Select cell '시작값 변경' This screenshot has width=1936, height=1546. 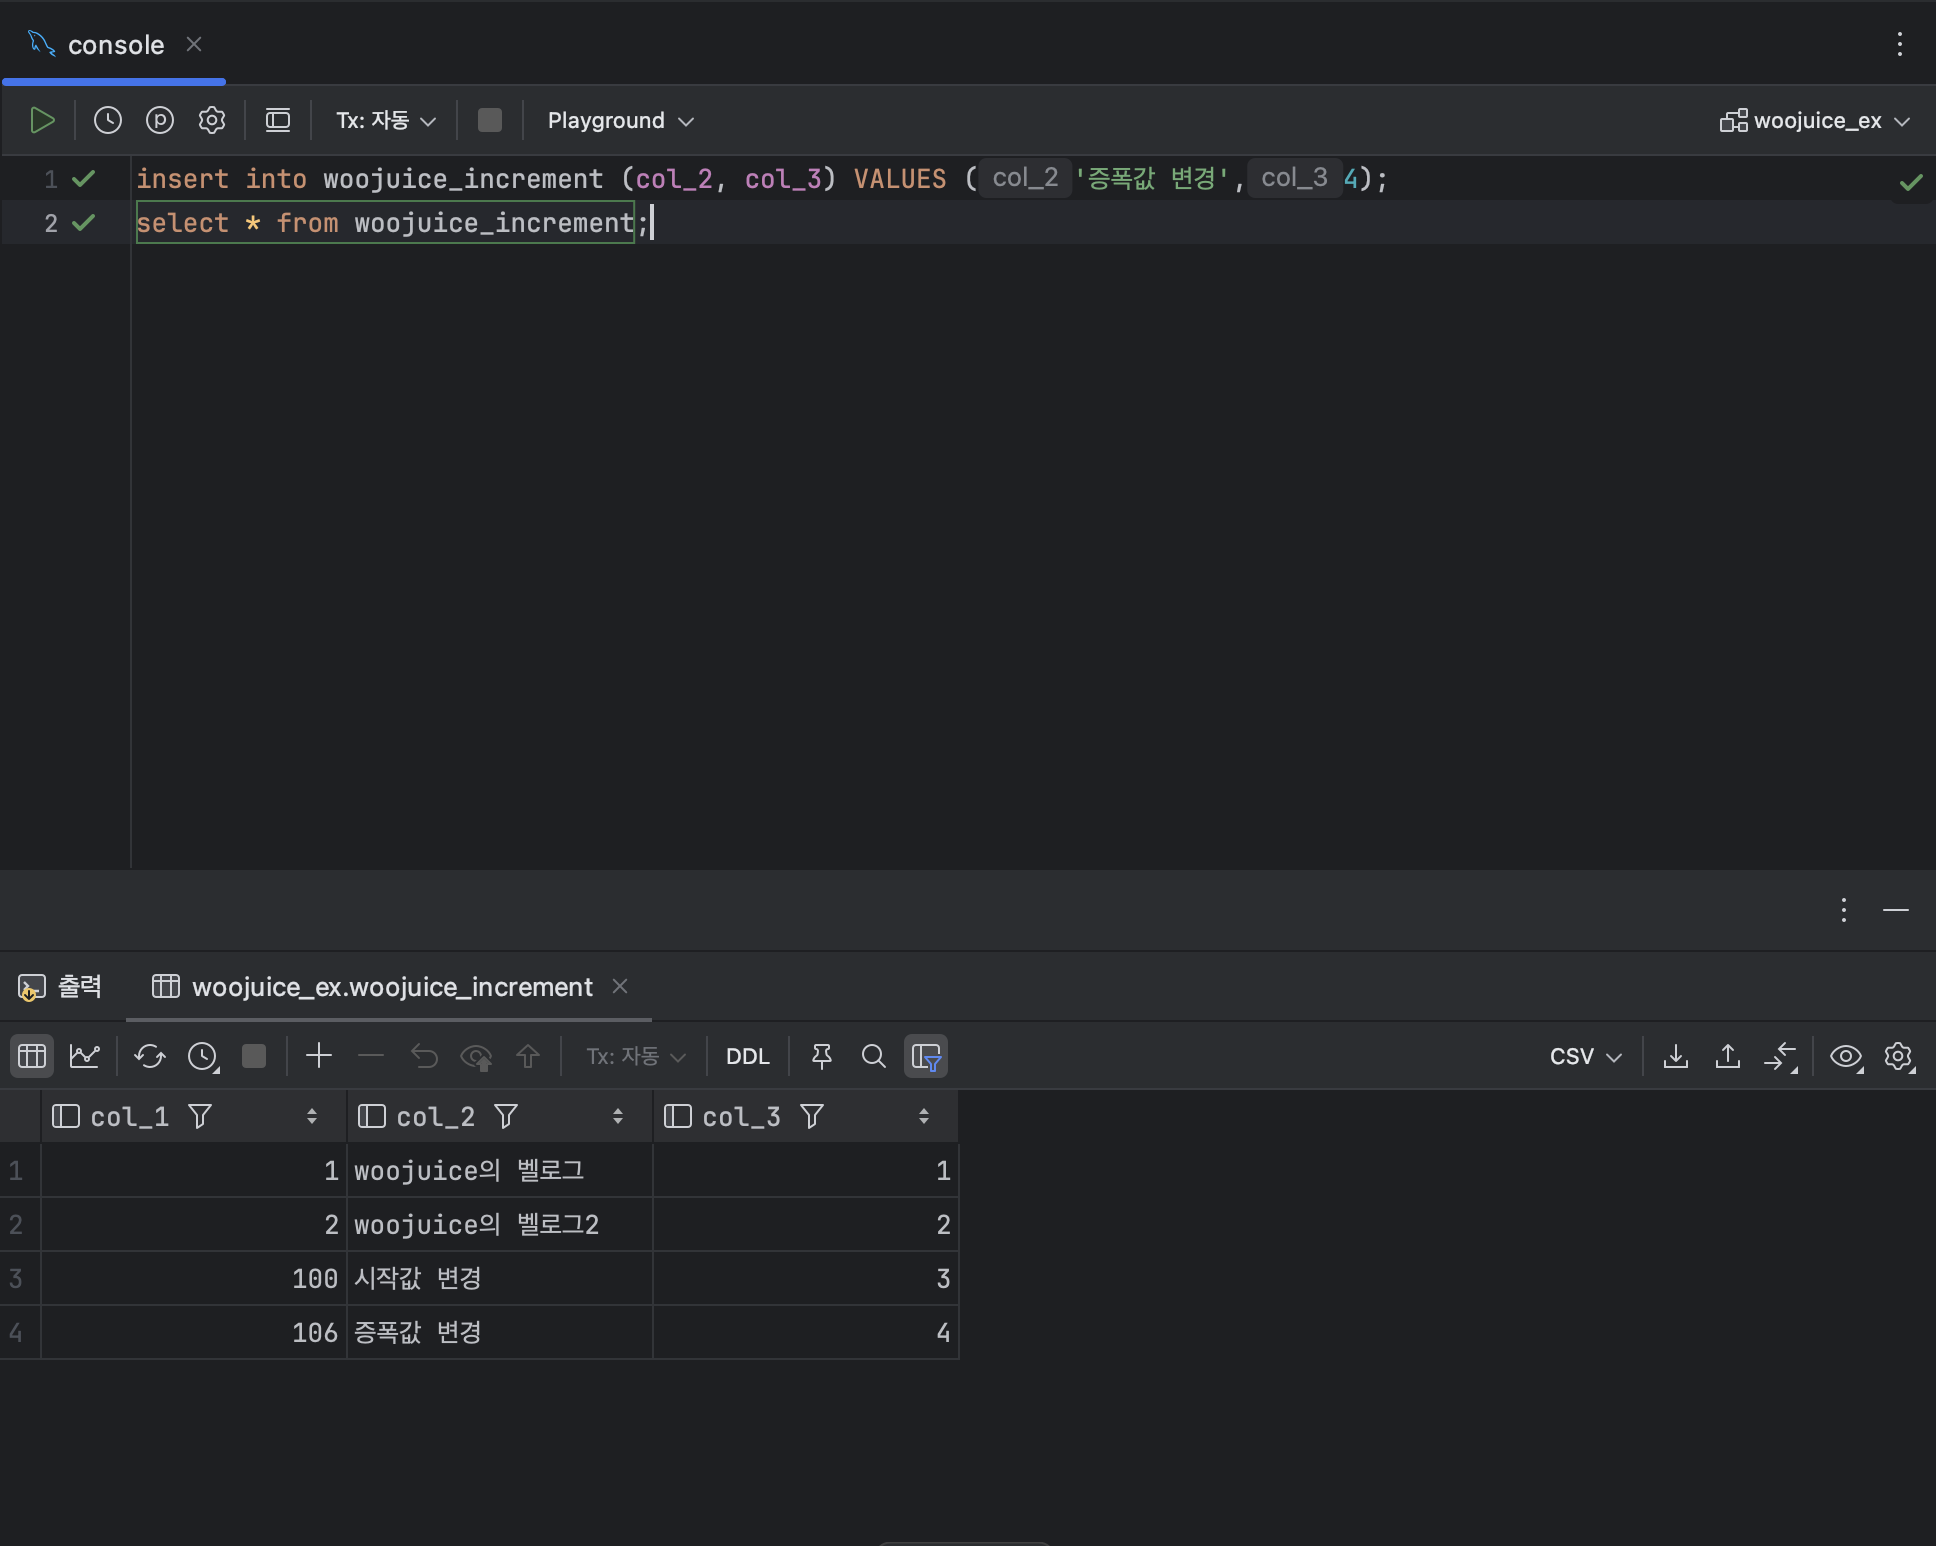pos(499,1278)
